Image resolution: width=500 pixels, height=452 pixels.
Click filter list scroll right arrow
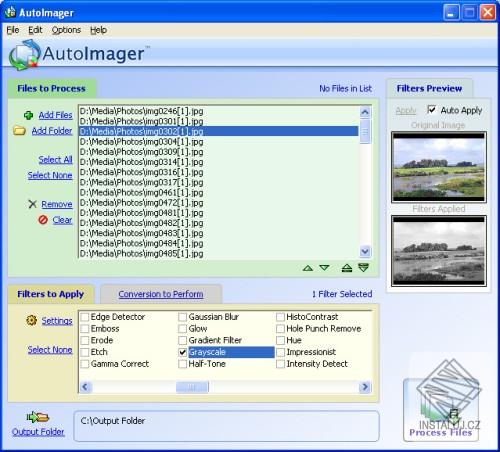365,387
